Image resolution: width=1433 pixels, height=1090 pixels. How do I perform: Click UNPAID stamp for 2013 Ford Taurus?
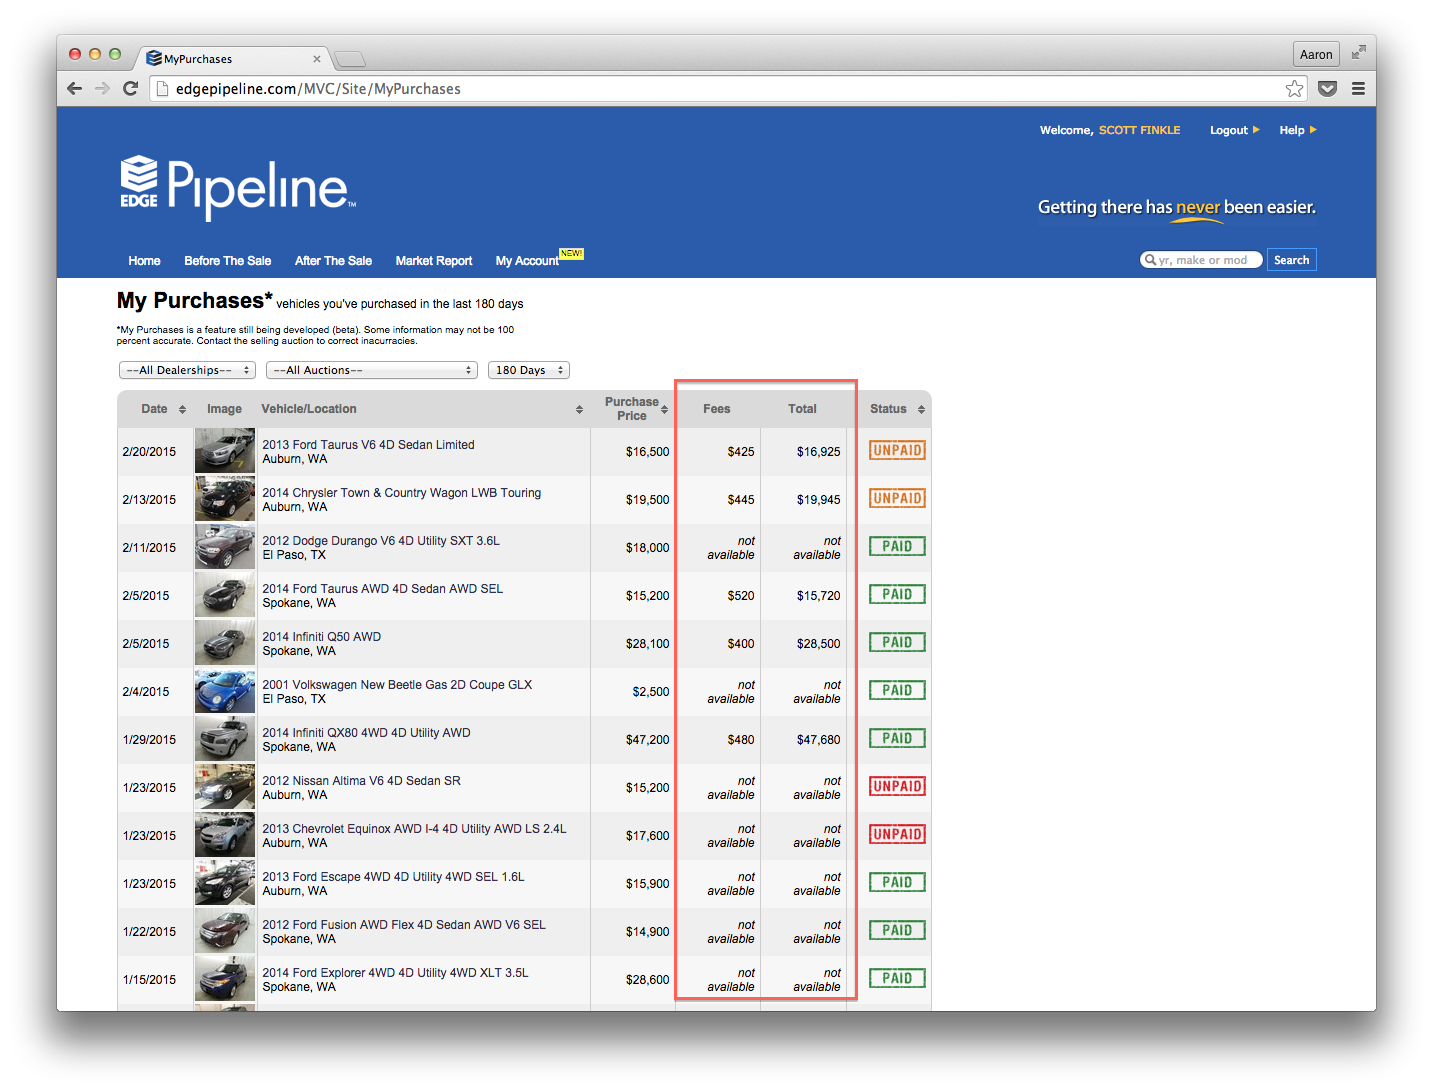pyautogui.click(x=897, y=450)
